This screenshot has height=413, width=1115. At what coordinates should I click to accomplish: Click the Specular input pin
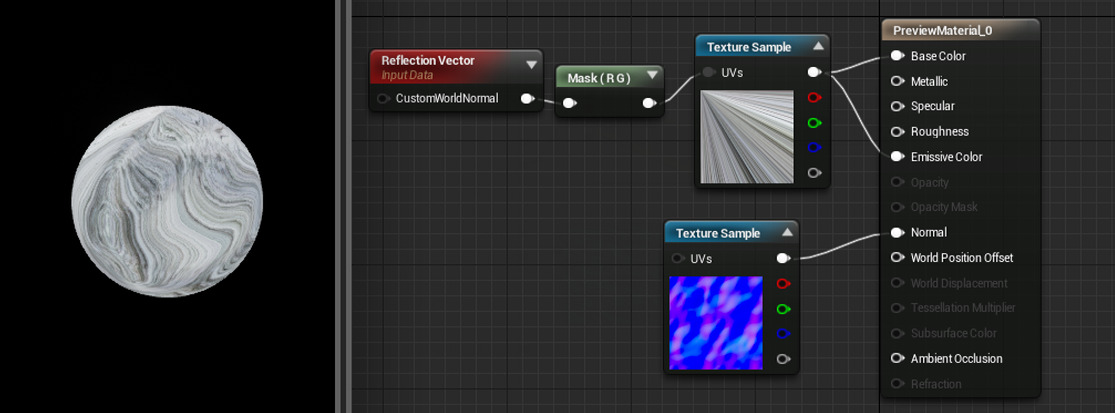(897, 107)
